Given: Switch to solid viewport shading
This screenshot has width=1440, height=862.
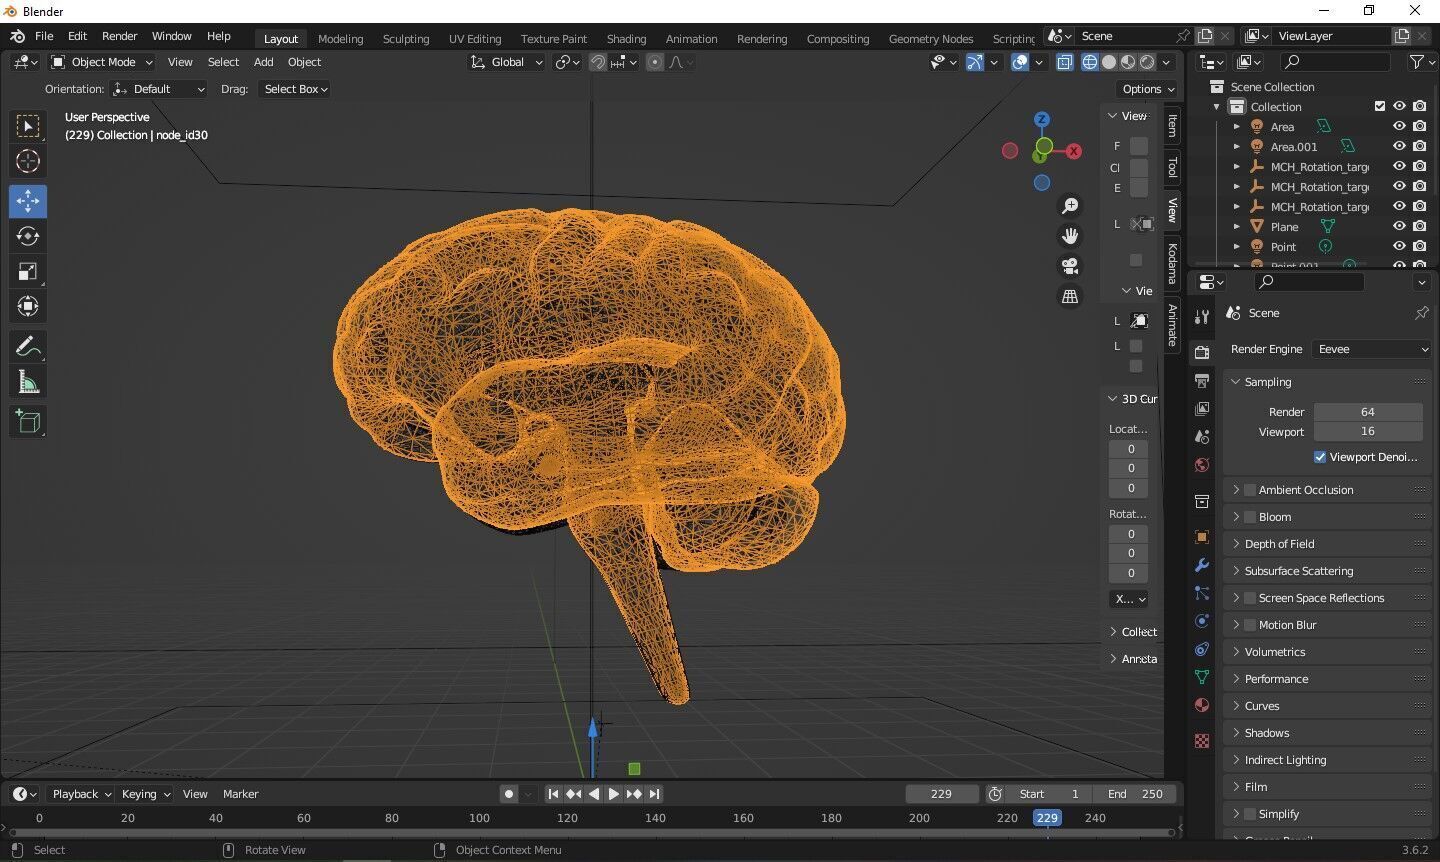Looking at the screenshot, I should tap(1109, 62).
